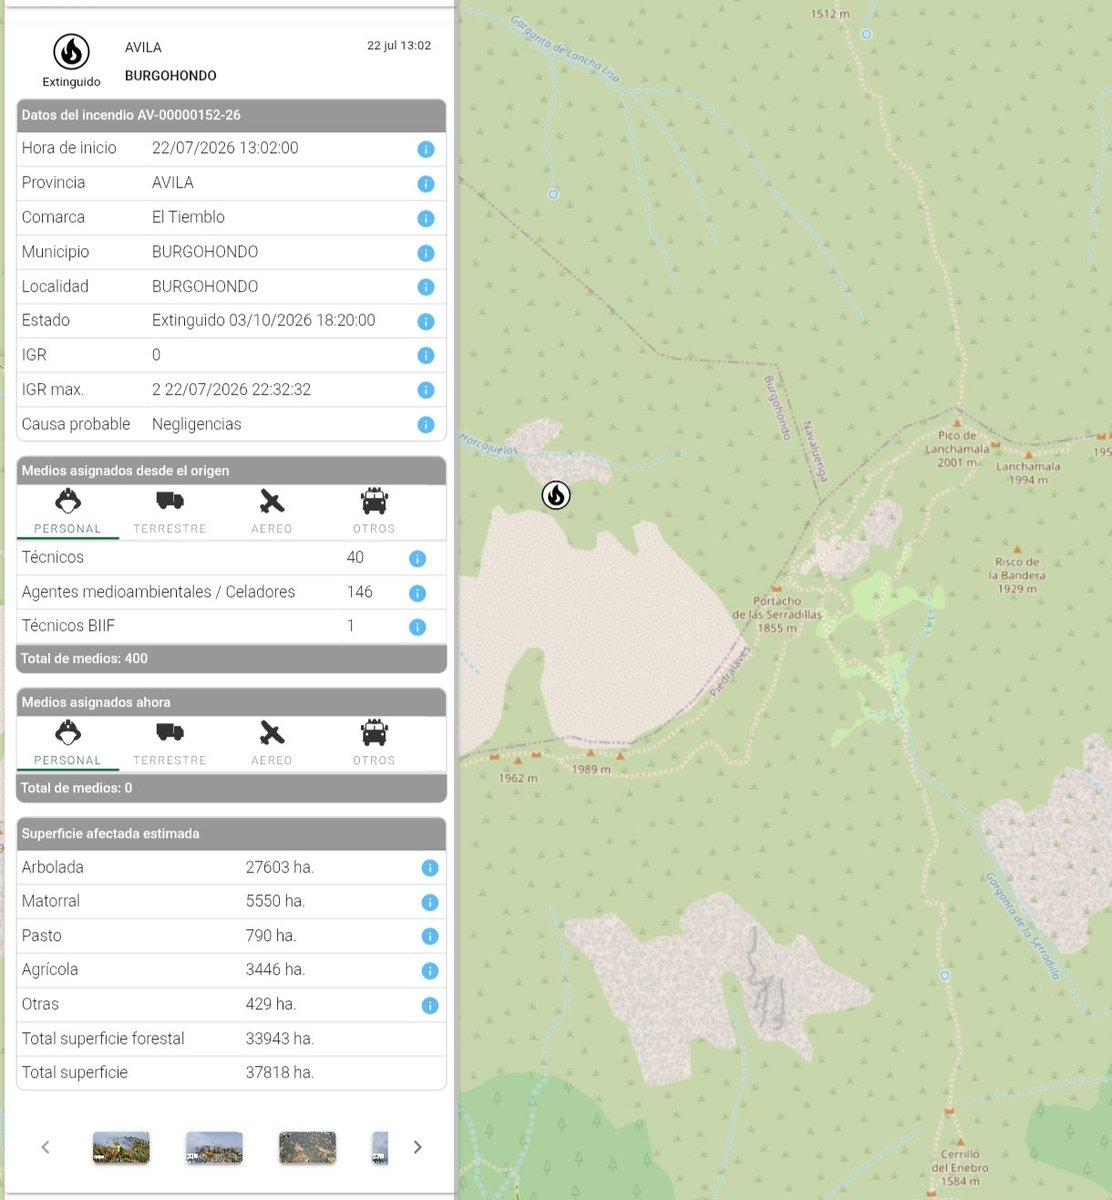The width and height of the screenshot is (1112, 1200).
Task: Click Total superficie value 37818 ha.
Action: click(x=280, y=1073)
